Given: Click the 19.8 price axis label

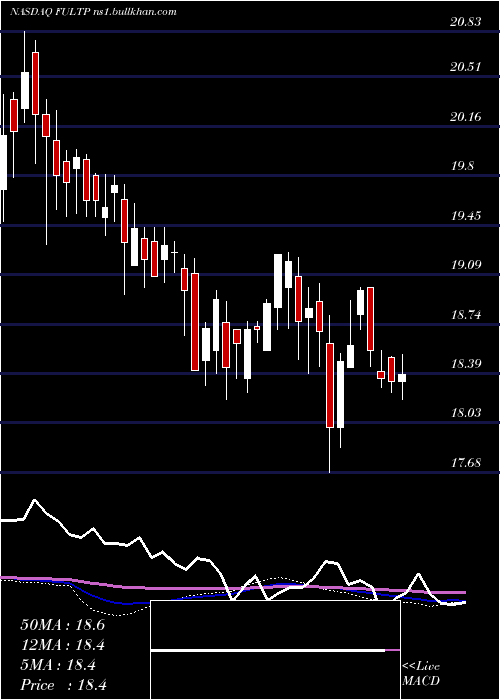Looking at the screenshot, I should 462,166.
